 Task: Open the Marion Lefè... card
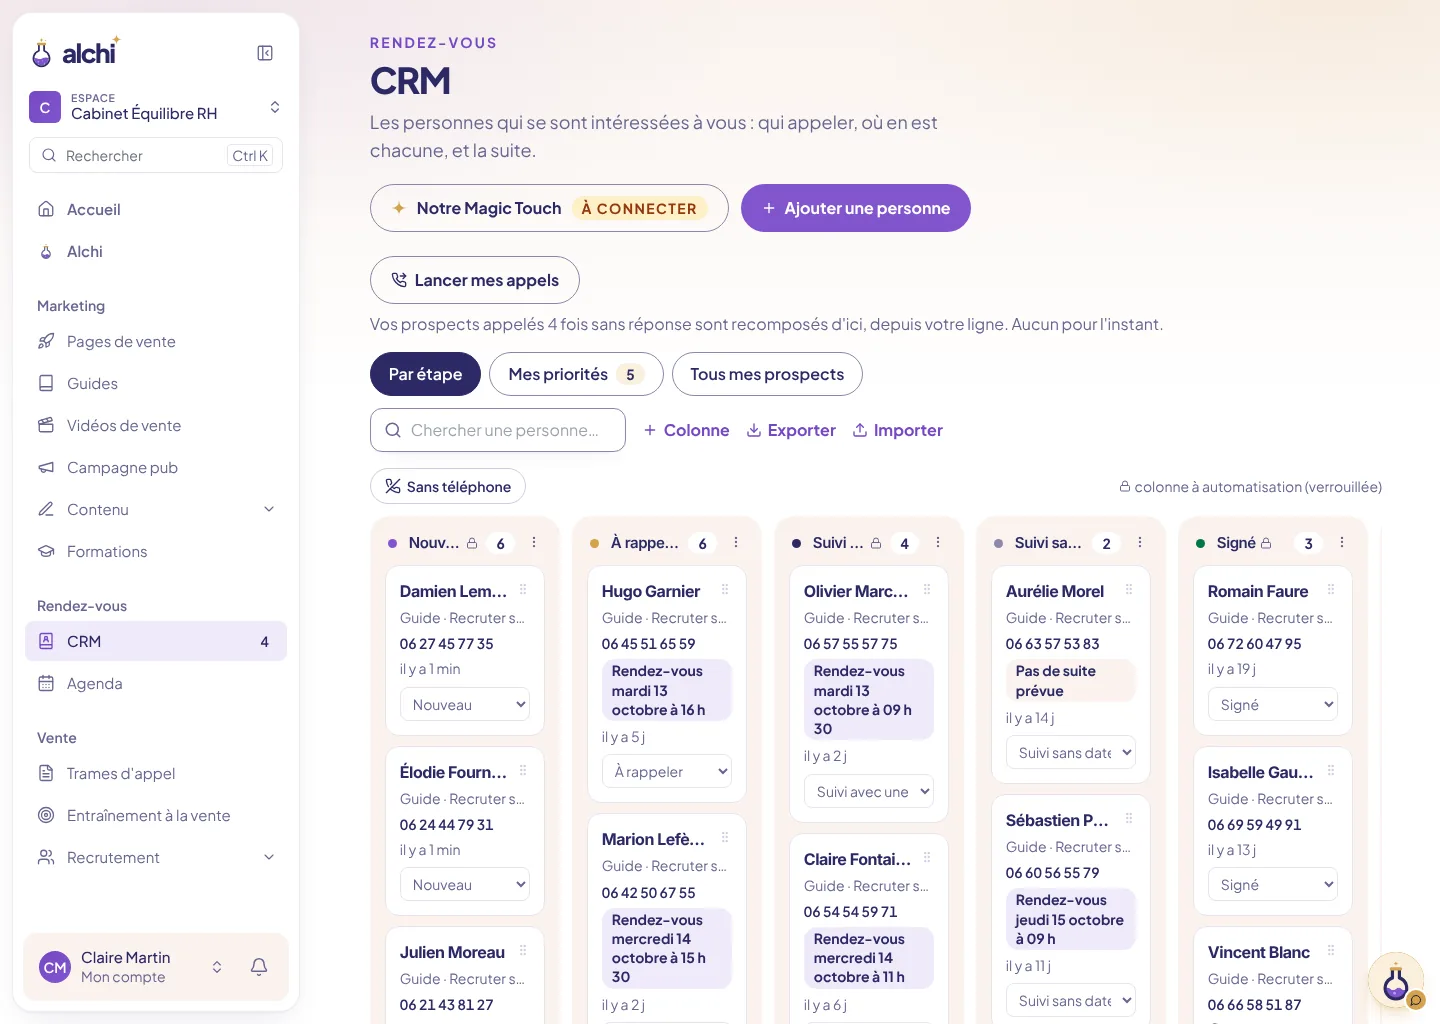tap(667, 920)
